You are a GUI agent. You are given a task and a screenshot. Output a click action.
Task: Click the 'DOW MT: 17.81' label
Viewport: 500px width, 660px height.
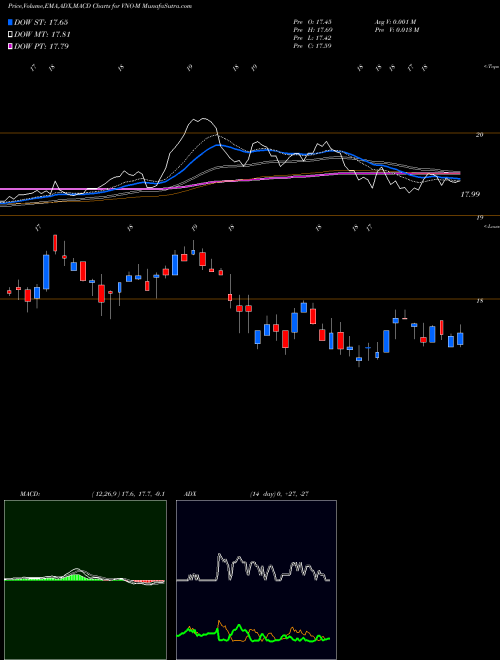pyautogui.click(x=42, y=35)
